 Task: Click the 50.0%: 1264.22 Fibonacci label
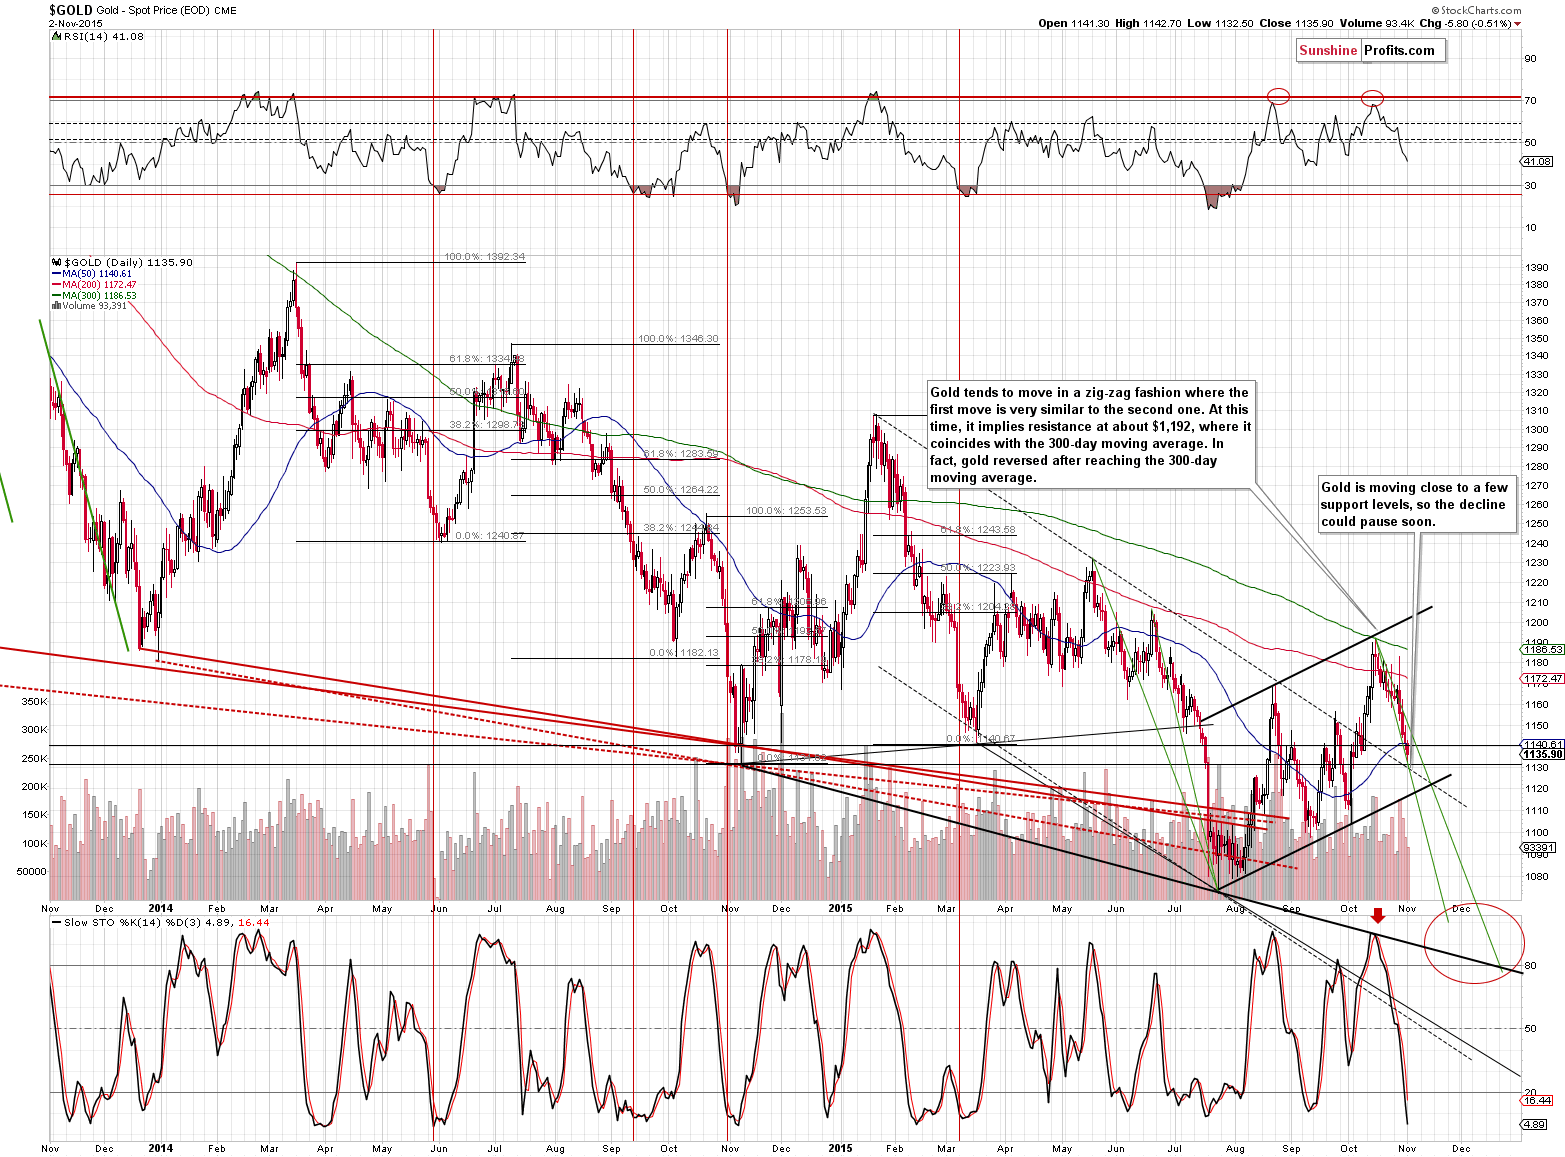tap(681, 490)
